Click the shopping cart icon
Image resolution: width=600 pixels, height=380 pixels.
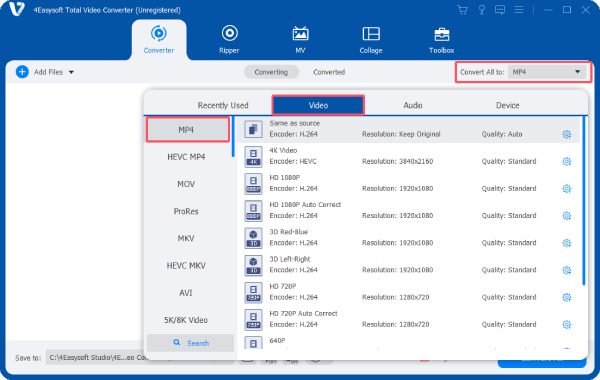(x=463, y=10)
